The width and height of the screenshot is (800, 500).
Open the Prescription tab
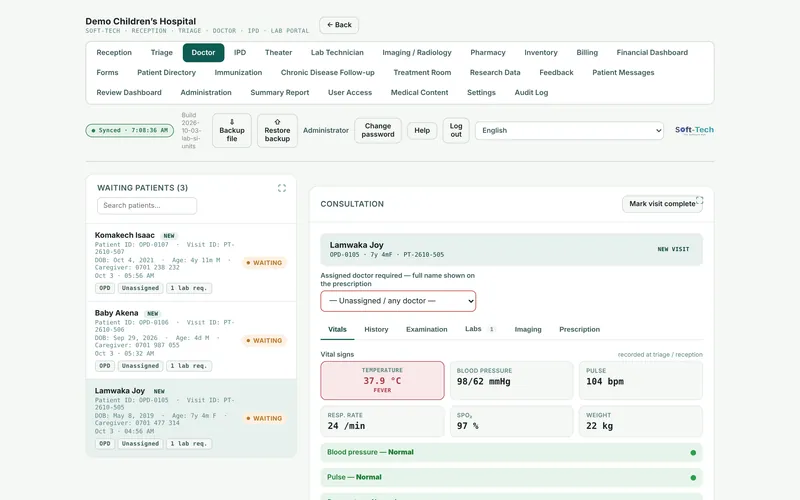pos(579,330)
